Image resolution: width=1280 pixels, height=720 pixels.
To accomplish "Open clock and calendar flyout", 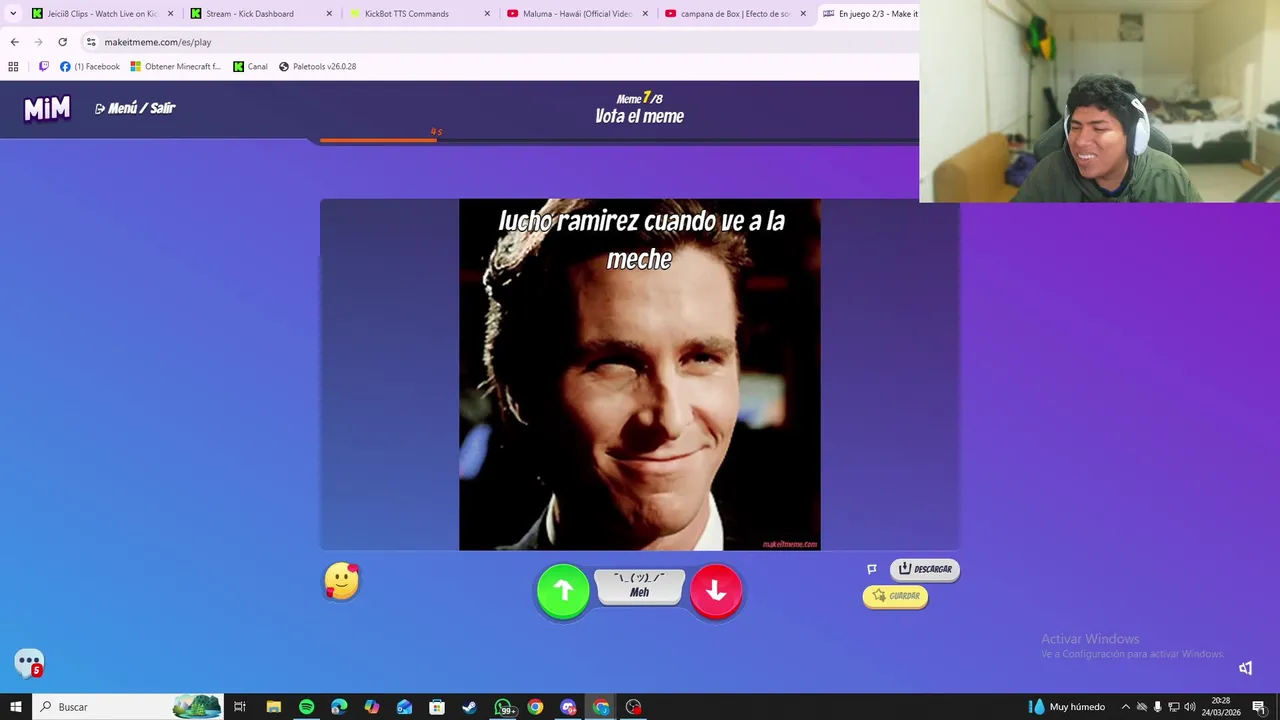I will pyautogui.click(x=1221, y=707).
